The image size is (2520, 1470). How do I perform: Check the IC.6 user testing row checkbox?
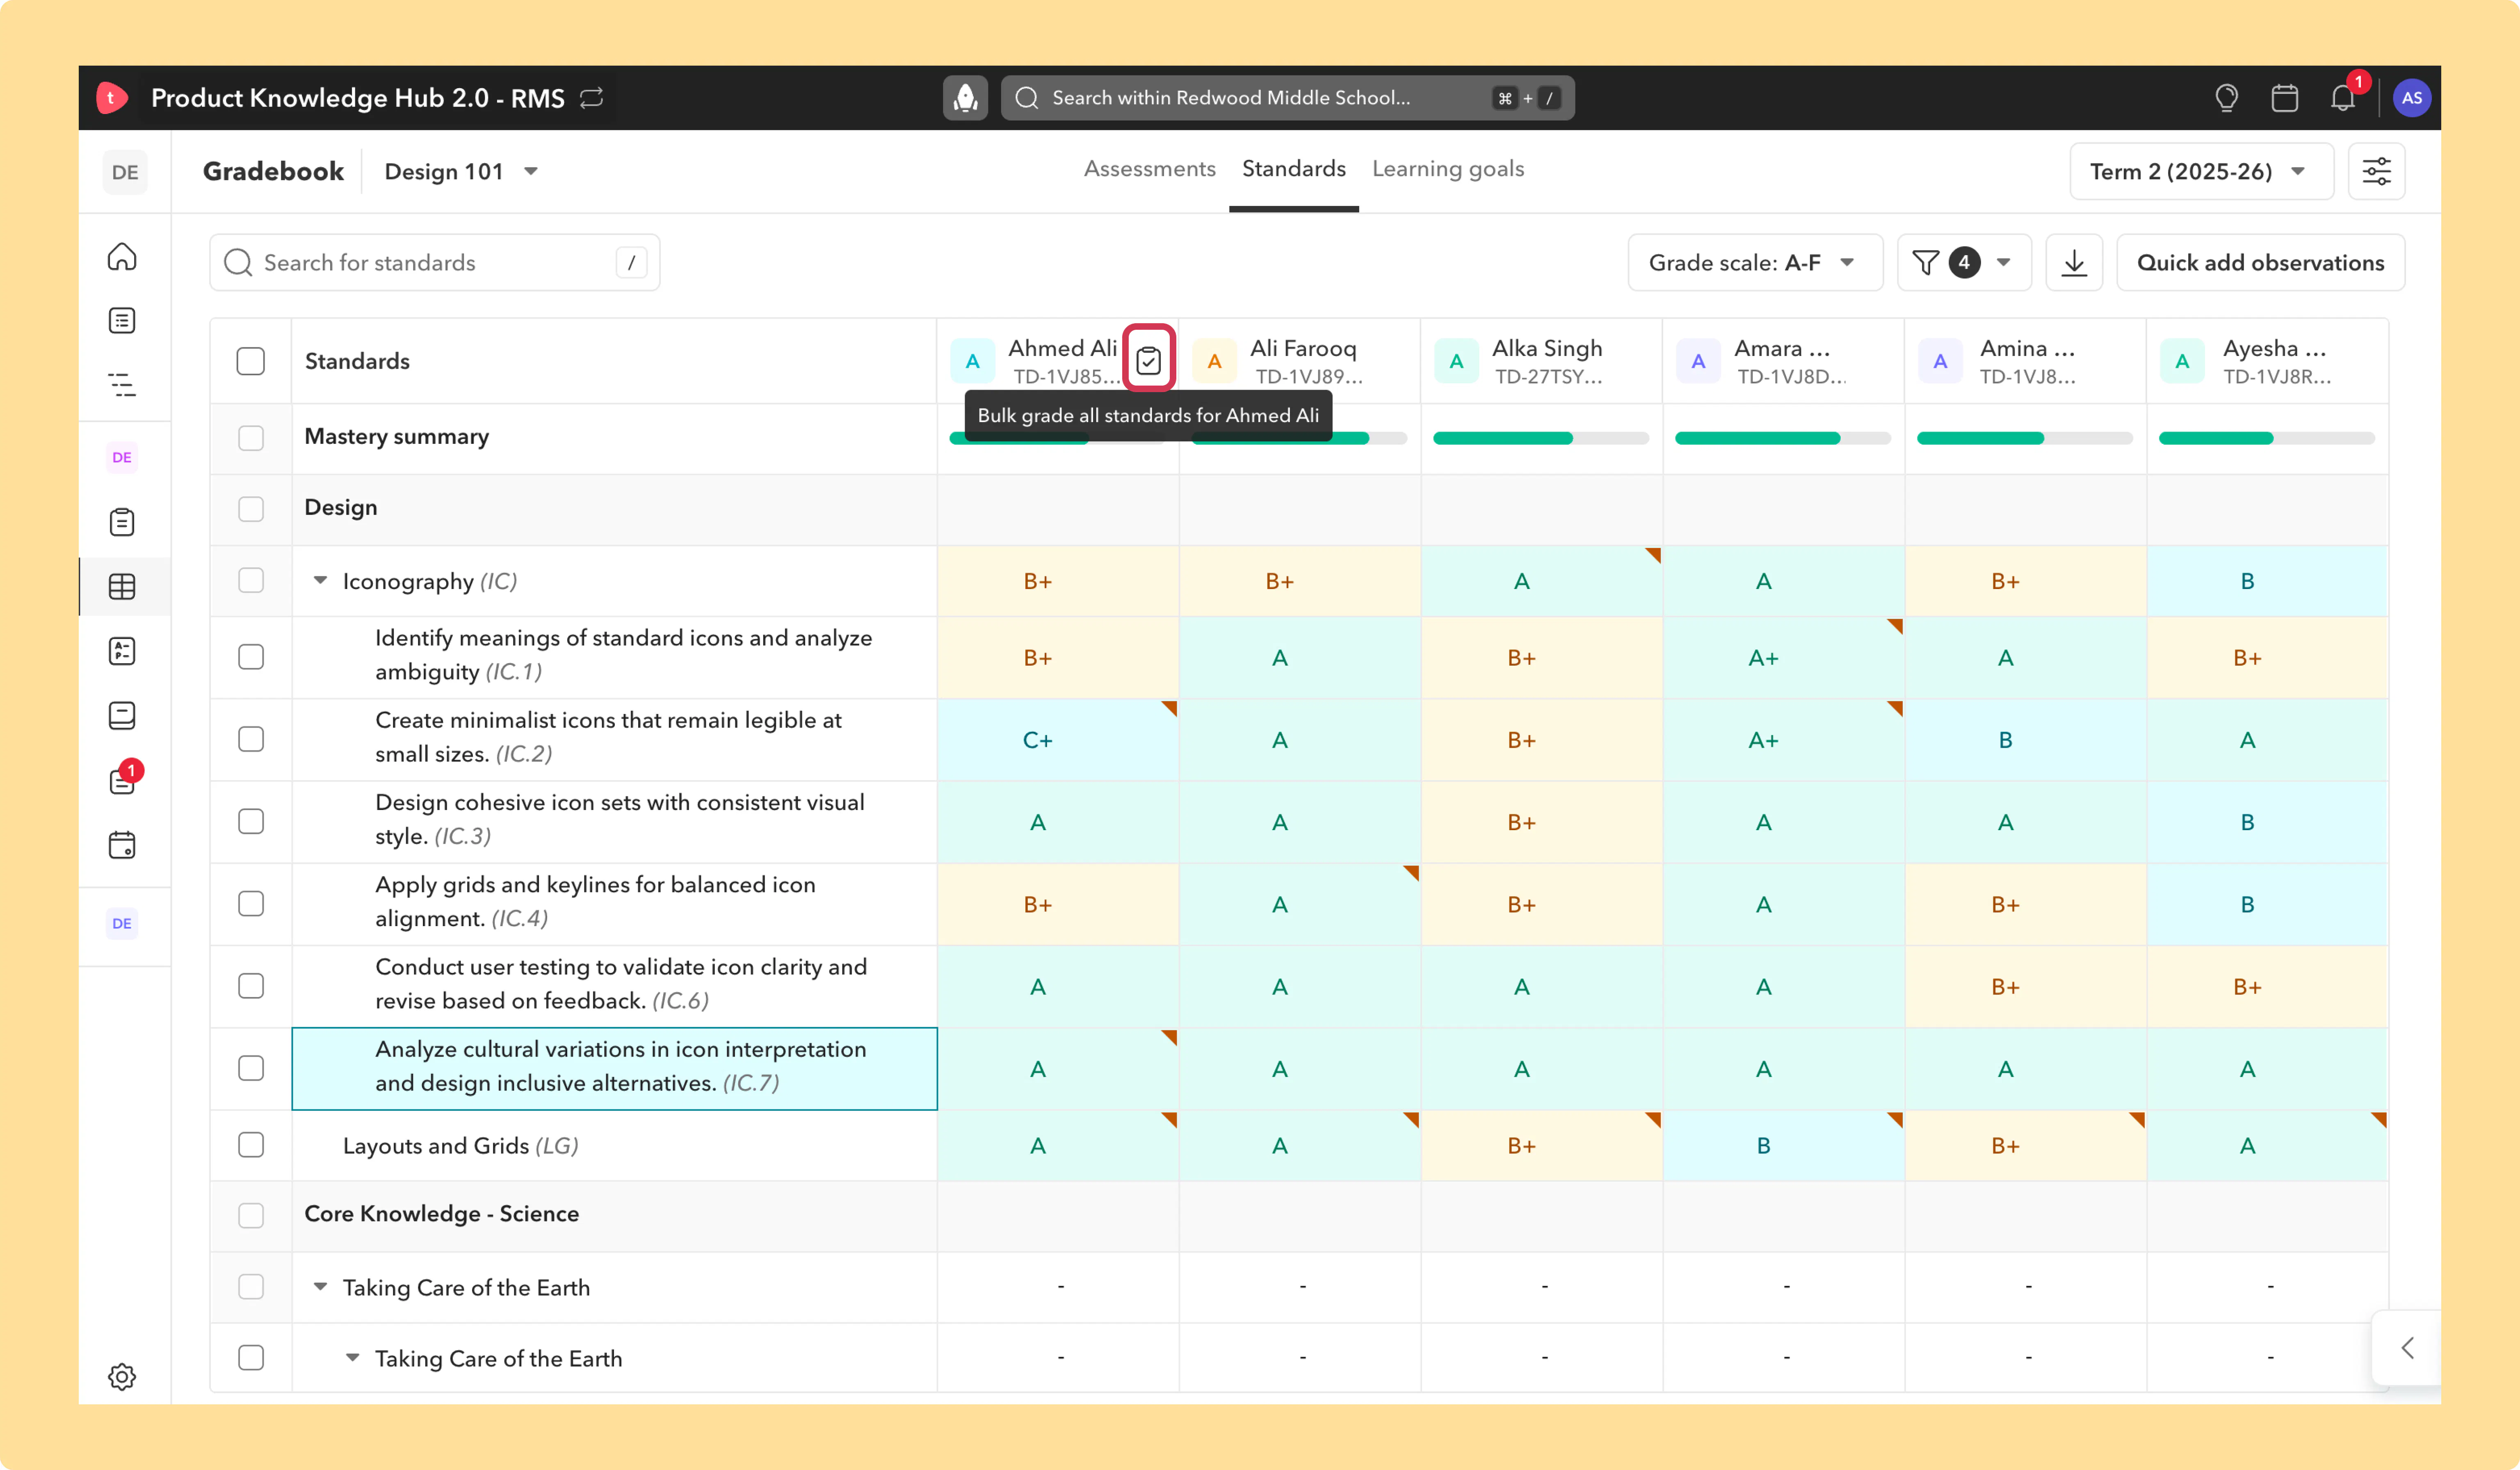pos(251,985)
